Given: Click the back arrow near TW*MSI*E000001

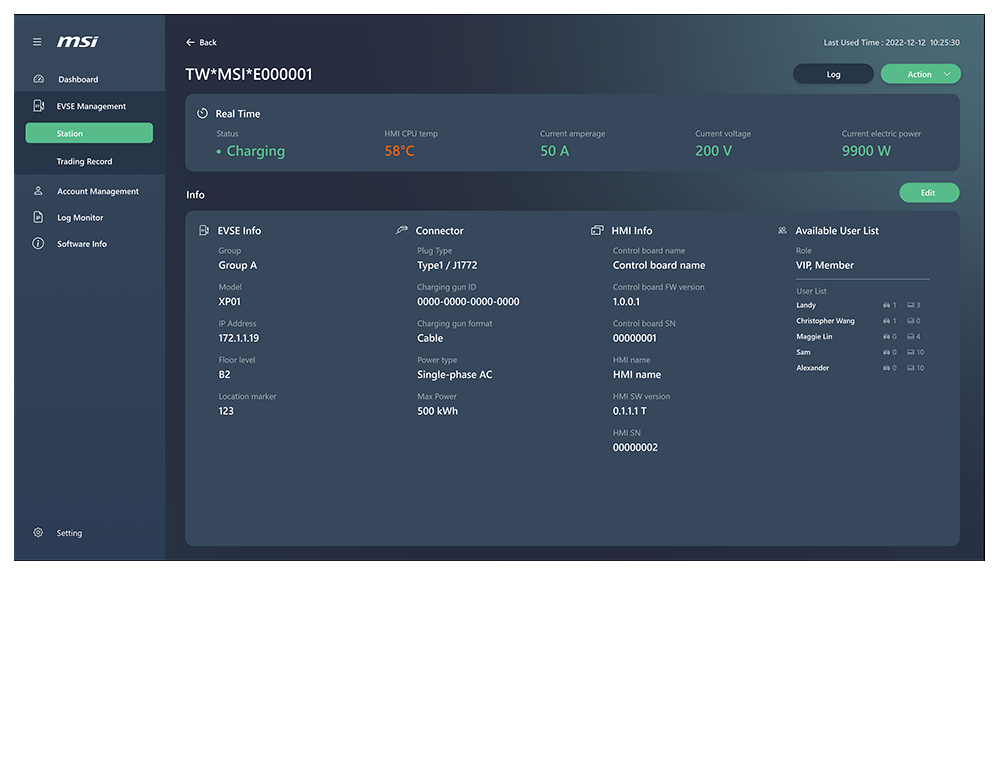Looking at the screenshot, I should tap(188, 42).
